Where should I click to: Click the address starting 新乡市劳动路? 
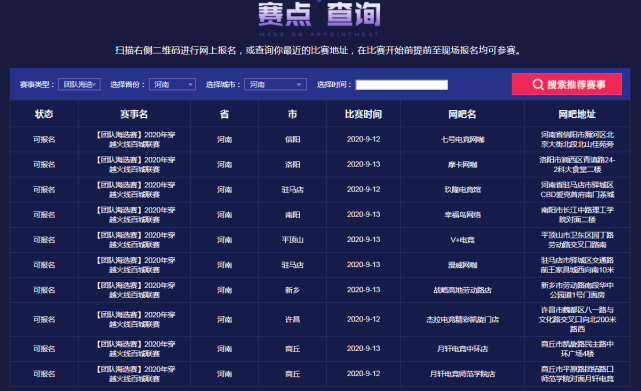point(577,290)
